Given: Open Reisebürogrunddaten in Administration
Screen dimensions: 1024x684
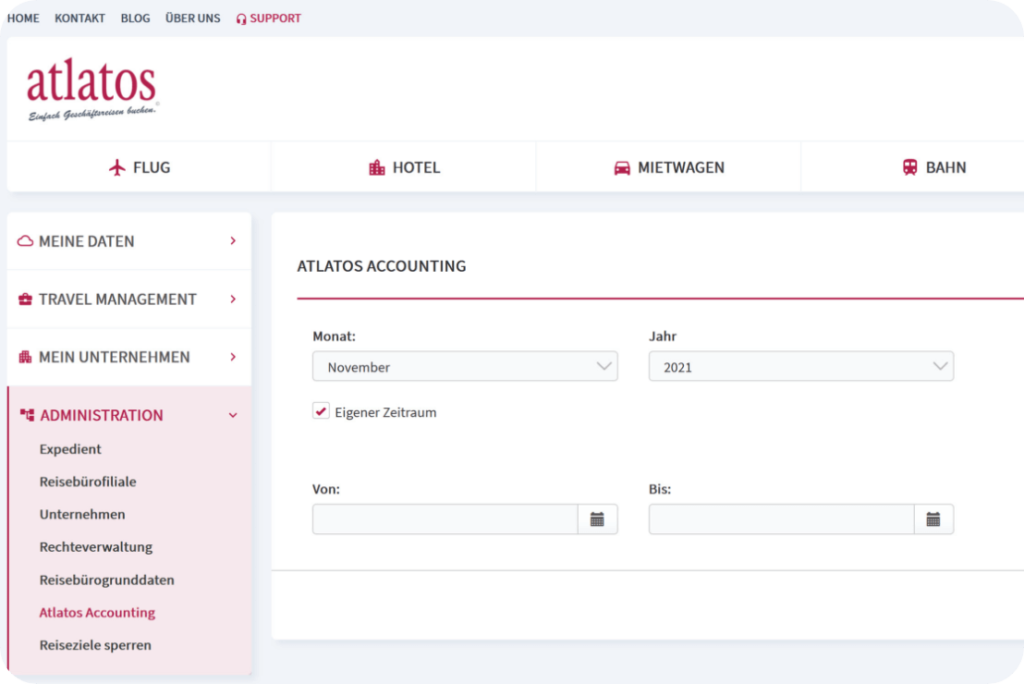Looking at the screenshot, I should (107, 580).
